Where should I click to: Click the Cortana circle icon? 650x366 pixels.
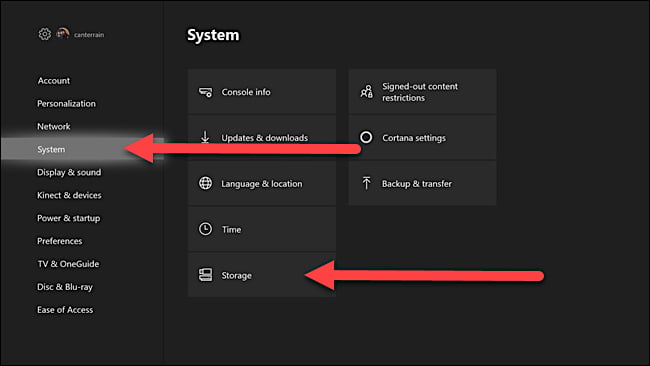coord(366,137)
